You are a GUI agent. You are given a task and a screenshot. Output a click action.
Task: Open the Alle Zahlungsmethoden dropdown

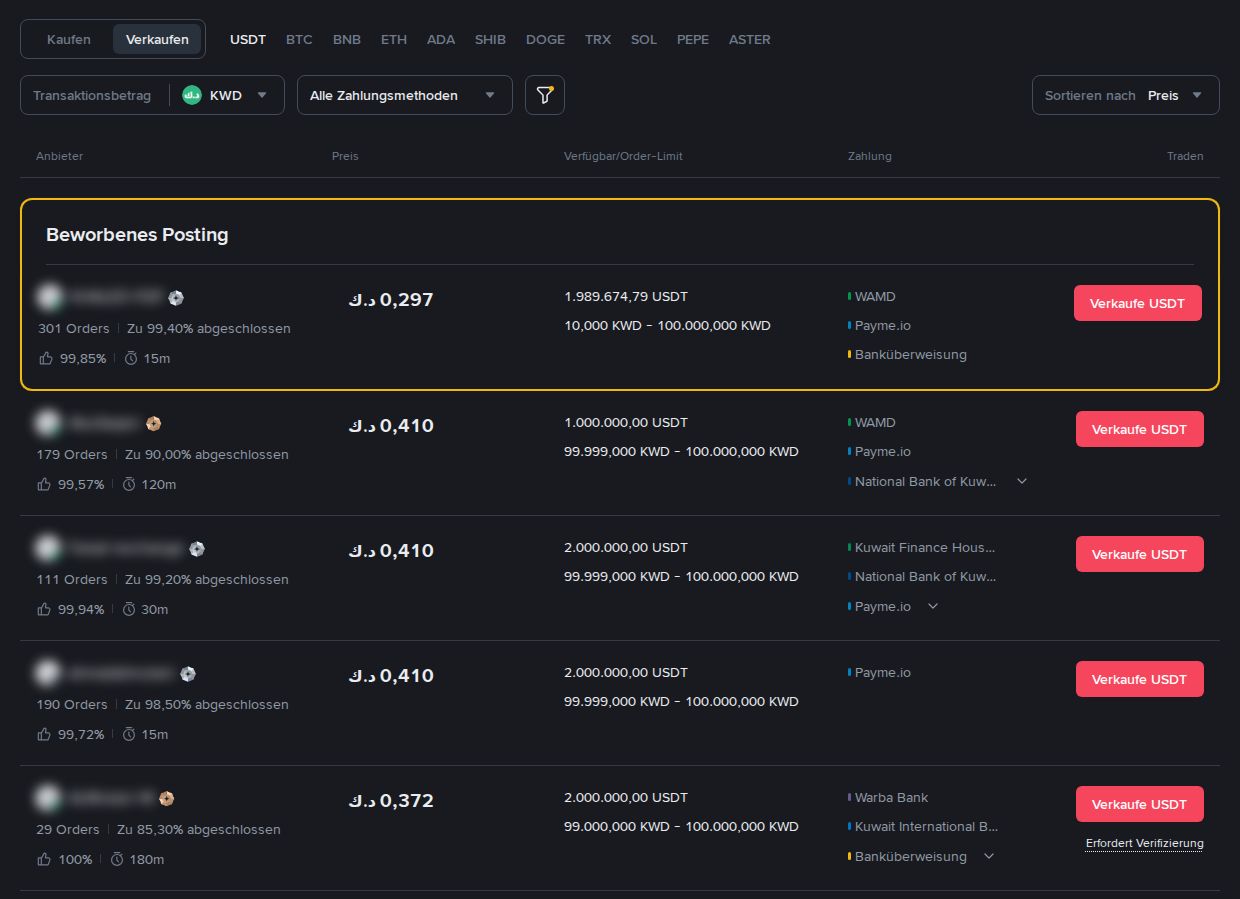point(405,95)
